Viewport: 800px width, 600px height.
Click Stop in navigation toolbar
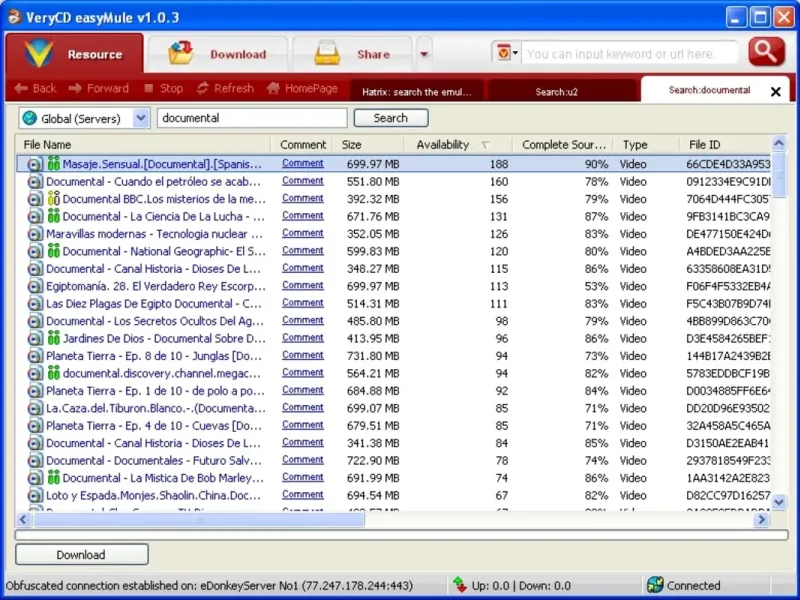point(163,88)
